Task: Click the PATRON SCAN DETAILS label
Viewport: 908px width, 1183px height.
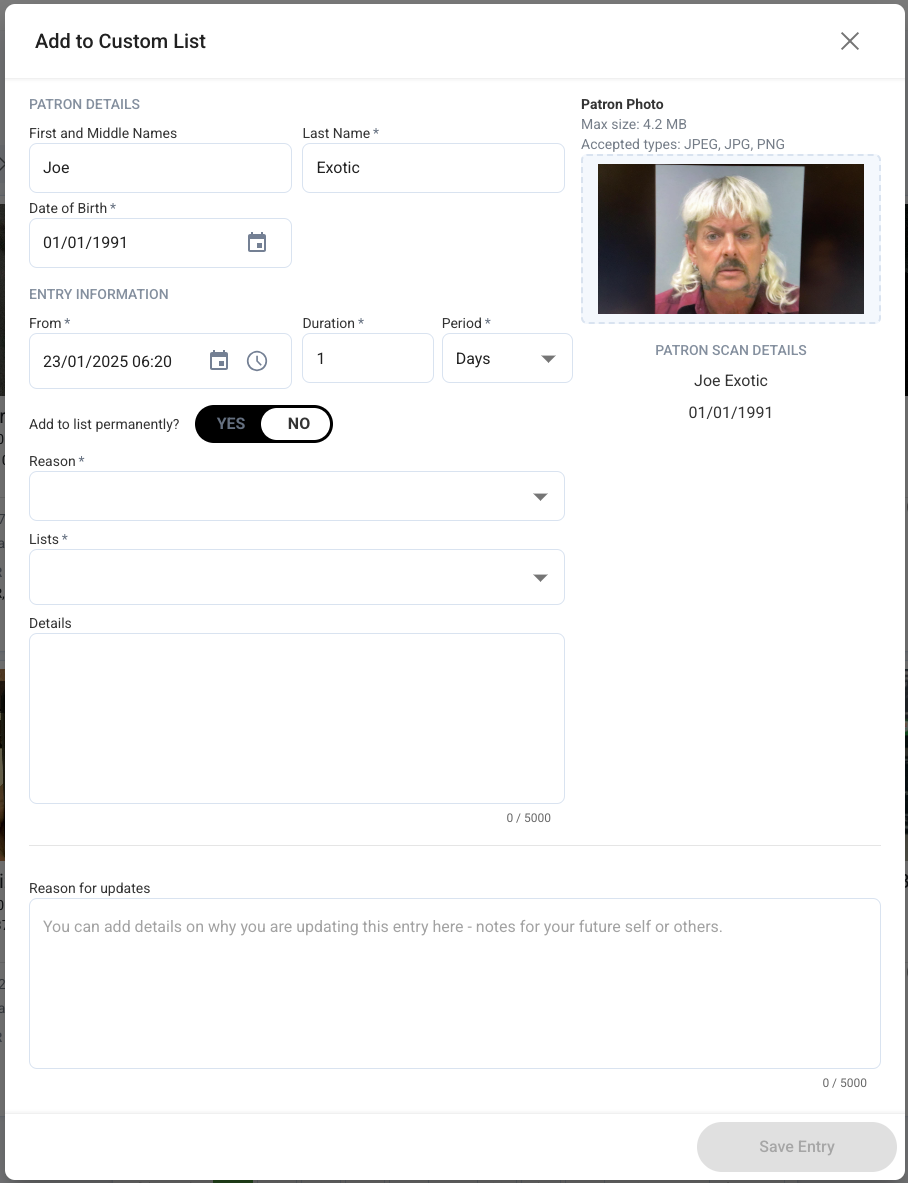Action: point(730,350)
